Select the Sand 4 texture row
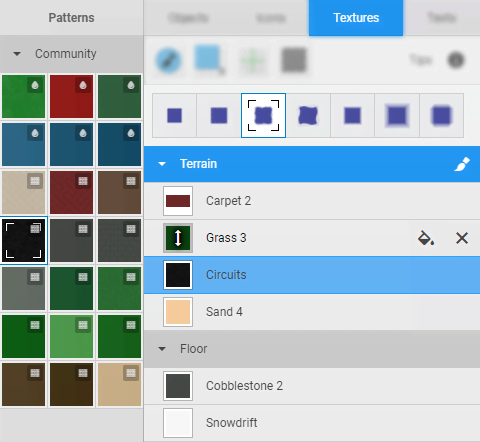480x442 pixels. [x=312, y=312]
